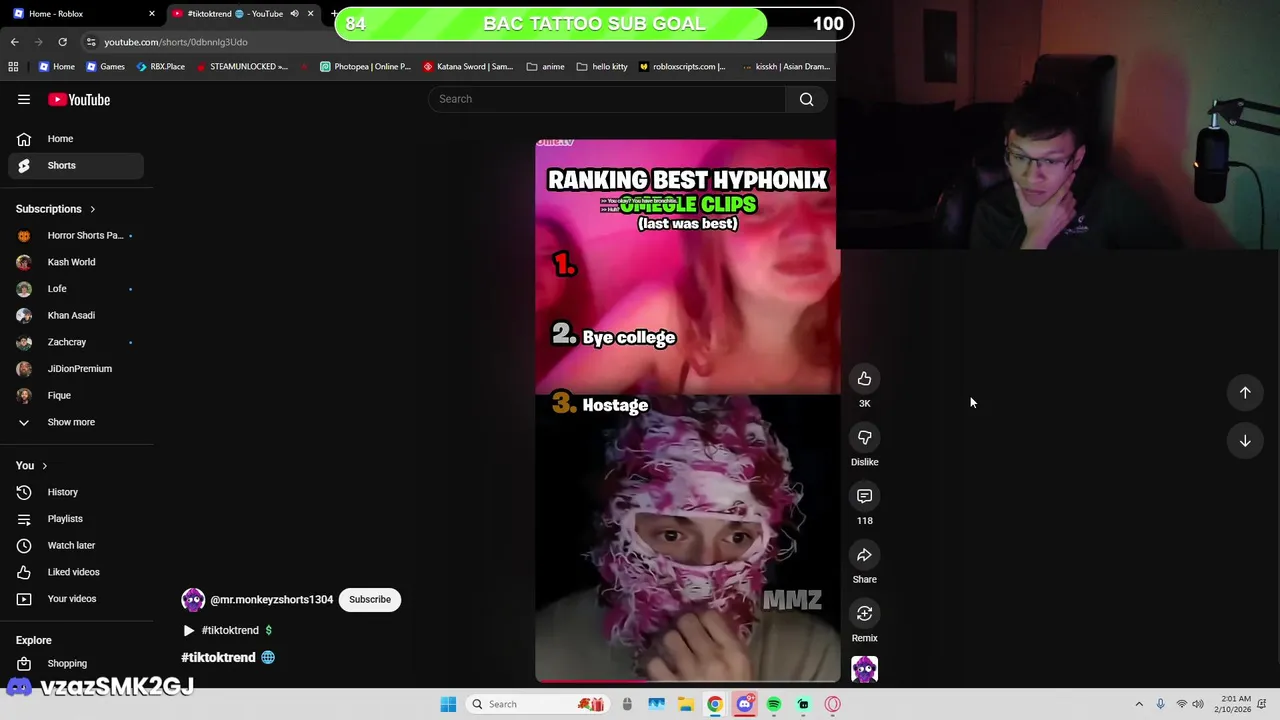Click the browser back arrow

click(x=14, y=42)
